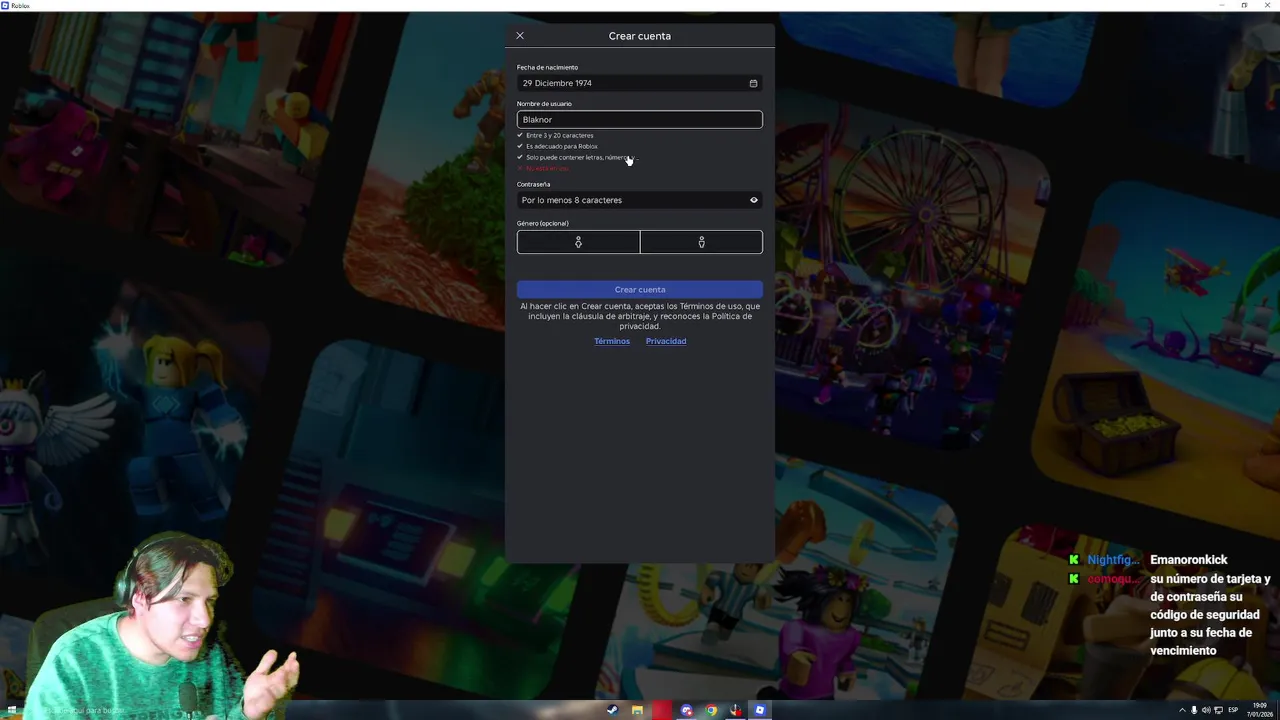Click the 'Fecha de nacimiento' label
This screenshot has height=720, width=1280.
pyautogui.click(x=547, y=67)
